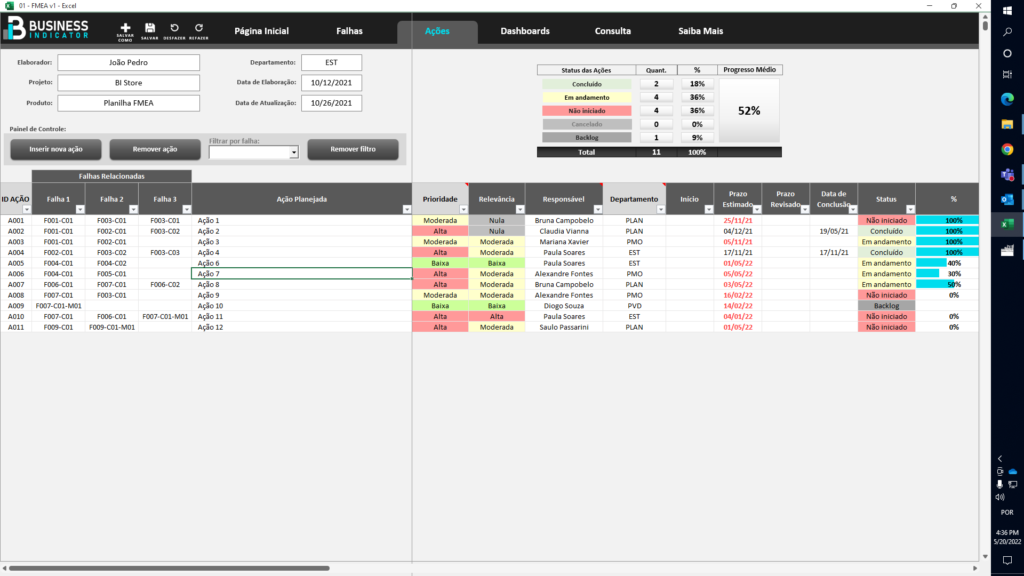This screenshot has width=1024, height=576.
Task: Open the Status column filter
Action: tap(908, 210)
